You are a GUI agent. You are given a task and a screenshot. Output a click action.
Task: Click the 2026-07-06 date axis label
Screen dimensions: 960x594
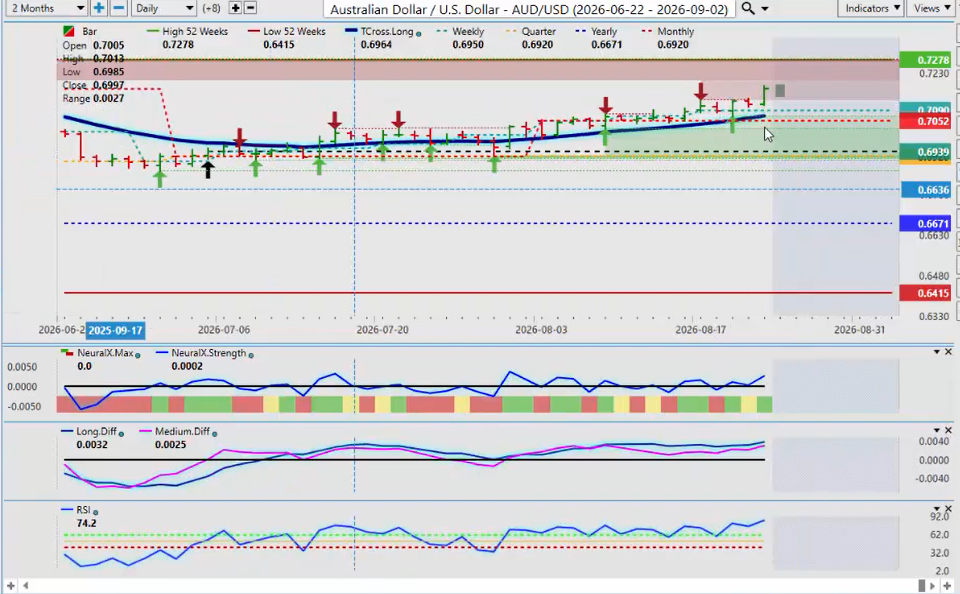(x=224, y=329)
